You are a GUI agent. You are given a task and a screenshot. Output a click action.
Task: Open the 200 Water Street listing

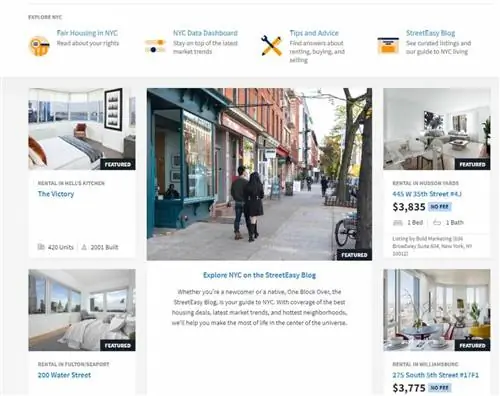pyautogui.click(x=64, y=375)
